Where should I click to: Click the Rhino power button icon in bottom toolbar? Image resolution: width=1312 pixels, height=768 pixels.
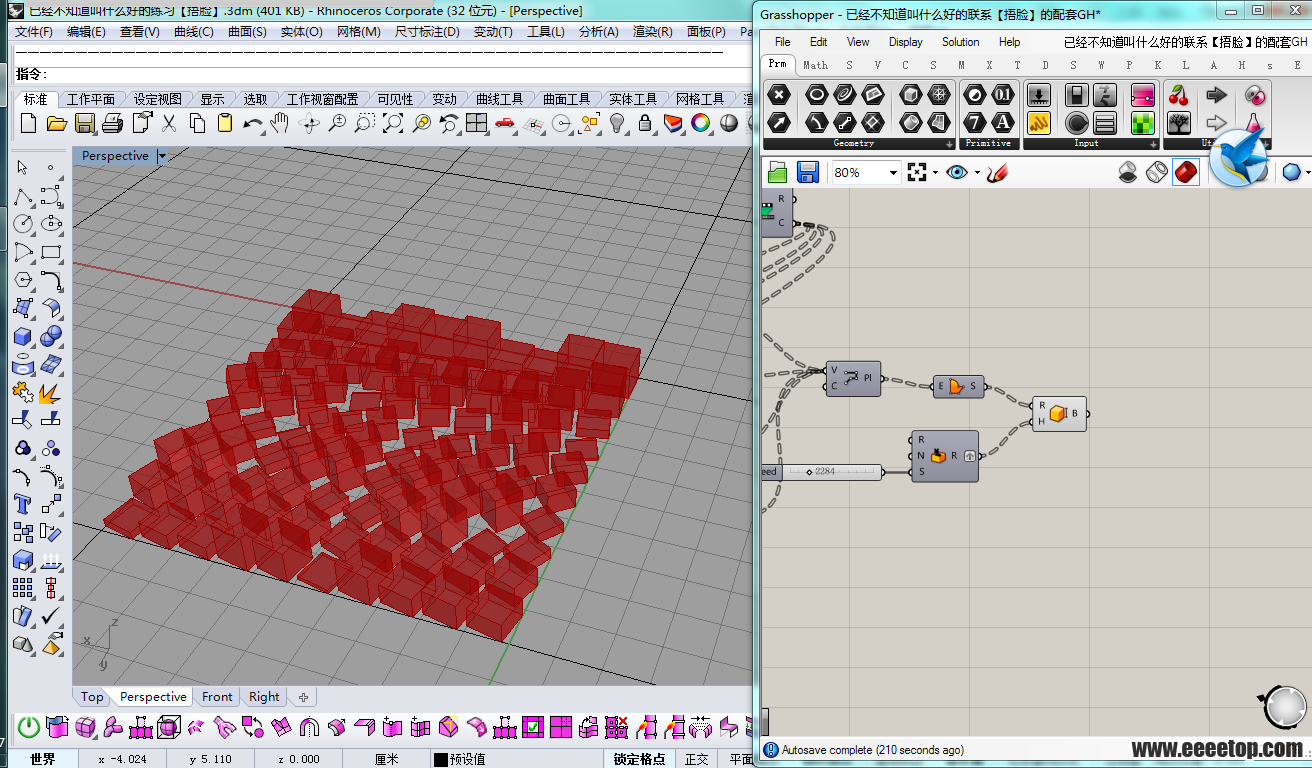pyautogui.click(x=29, y=727)
